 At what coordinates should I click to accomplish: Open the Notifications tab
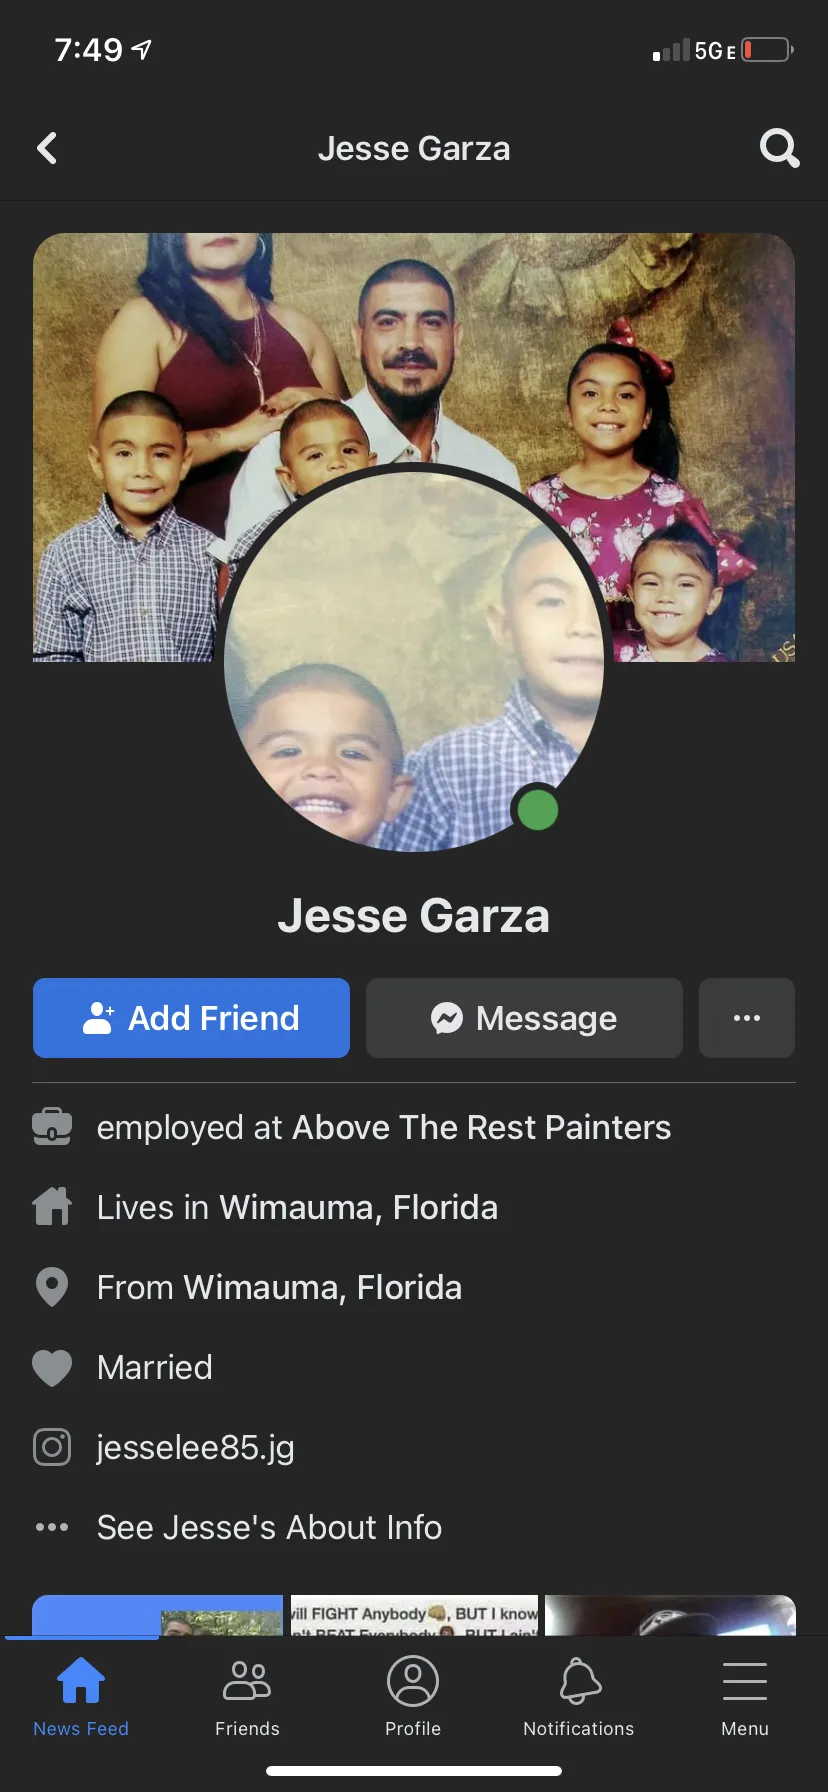(579, 1699)
